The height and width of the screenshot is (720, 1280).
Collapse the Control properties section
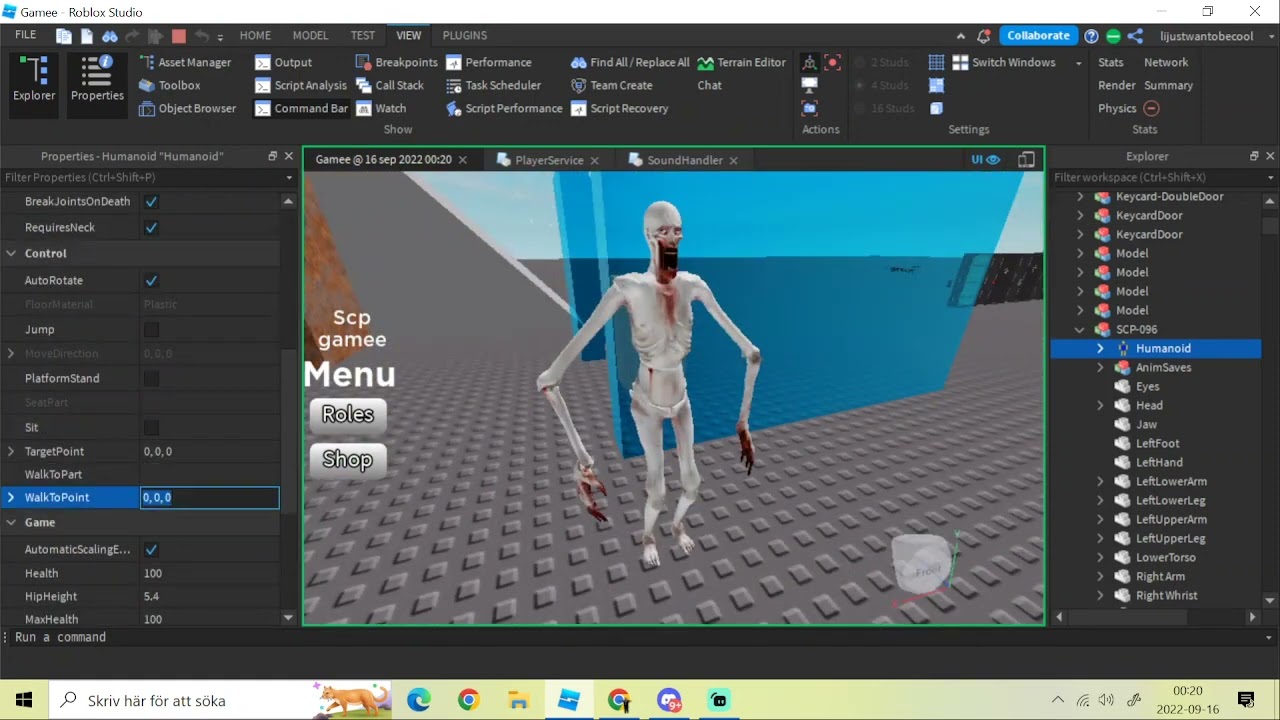coord(11,254)
